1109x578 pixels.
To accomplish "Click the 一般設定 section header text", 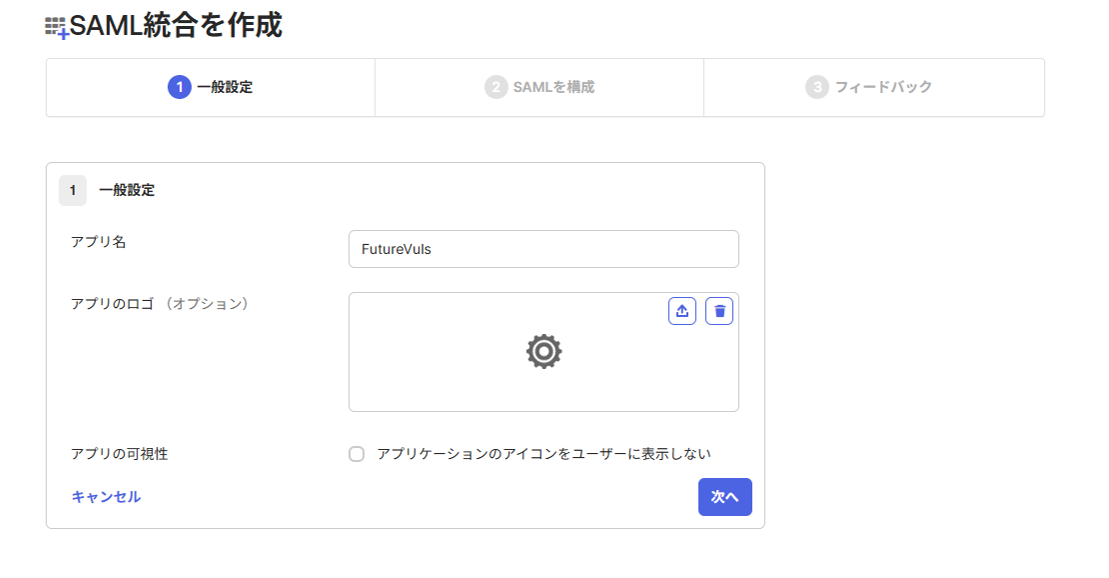I will pos(127,190).
